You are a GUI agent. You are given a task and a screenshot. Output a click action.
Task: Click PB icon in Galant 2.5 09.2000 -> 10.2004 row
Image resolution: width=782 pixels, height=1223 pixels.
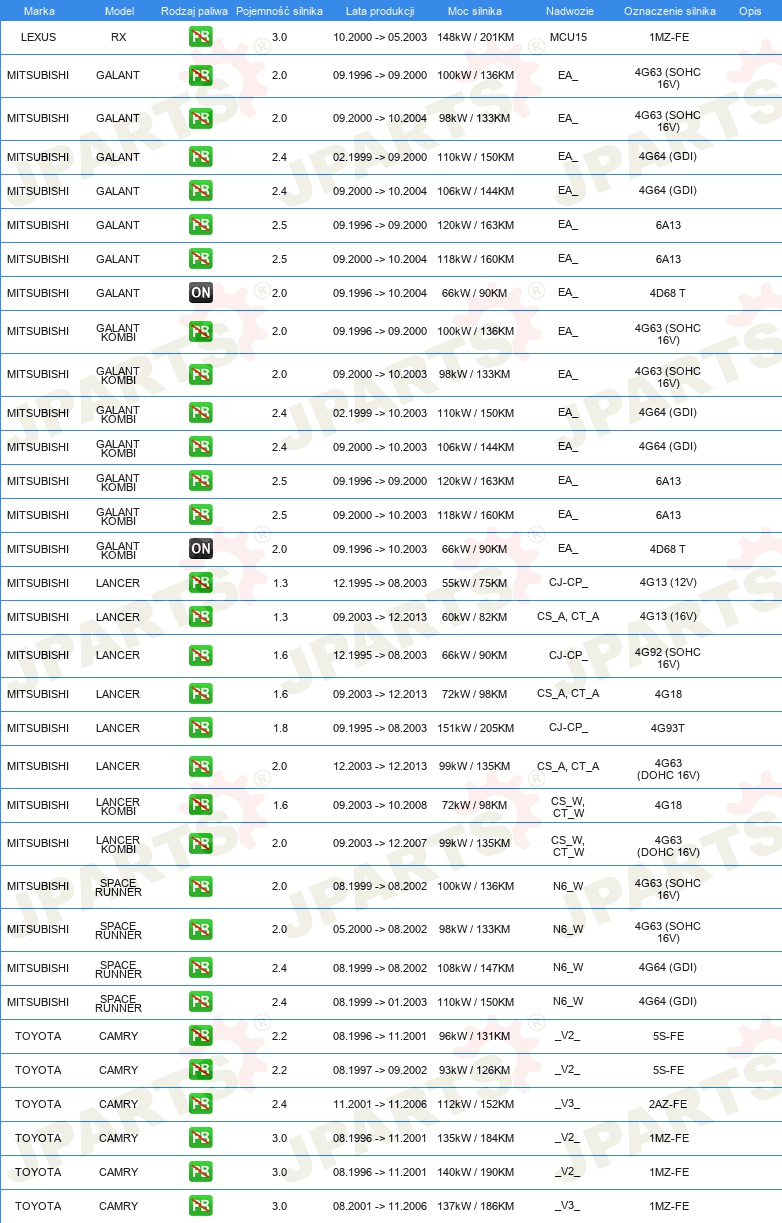click(200, 259)
